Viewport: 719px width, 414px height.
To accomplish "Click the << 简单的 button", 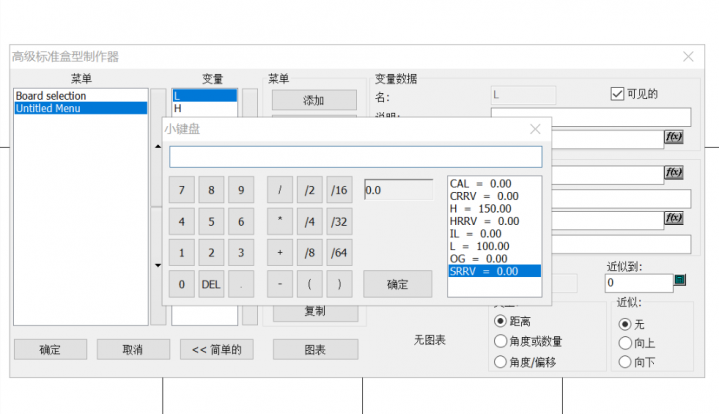I will (216, 350).
